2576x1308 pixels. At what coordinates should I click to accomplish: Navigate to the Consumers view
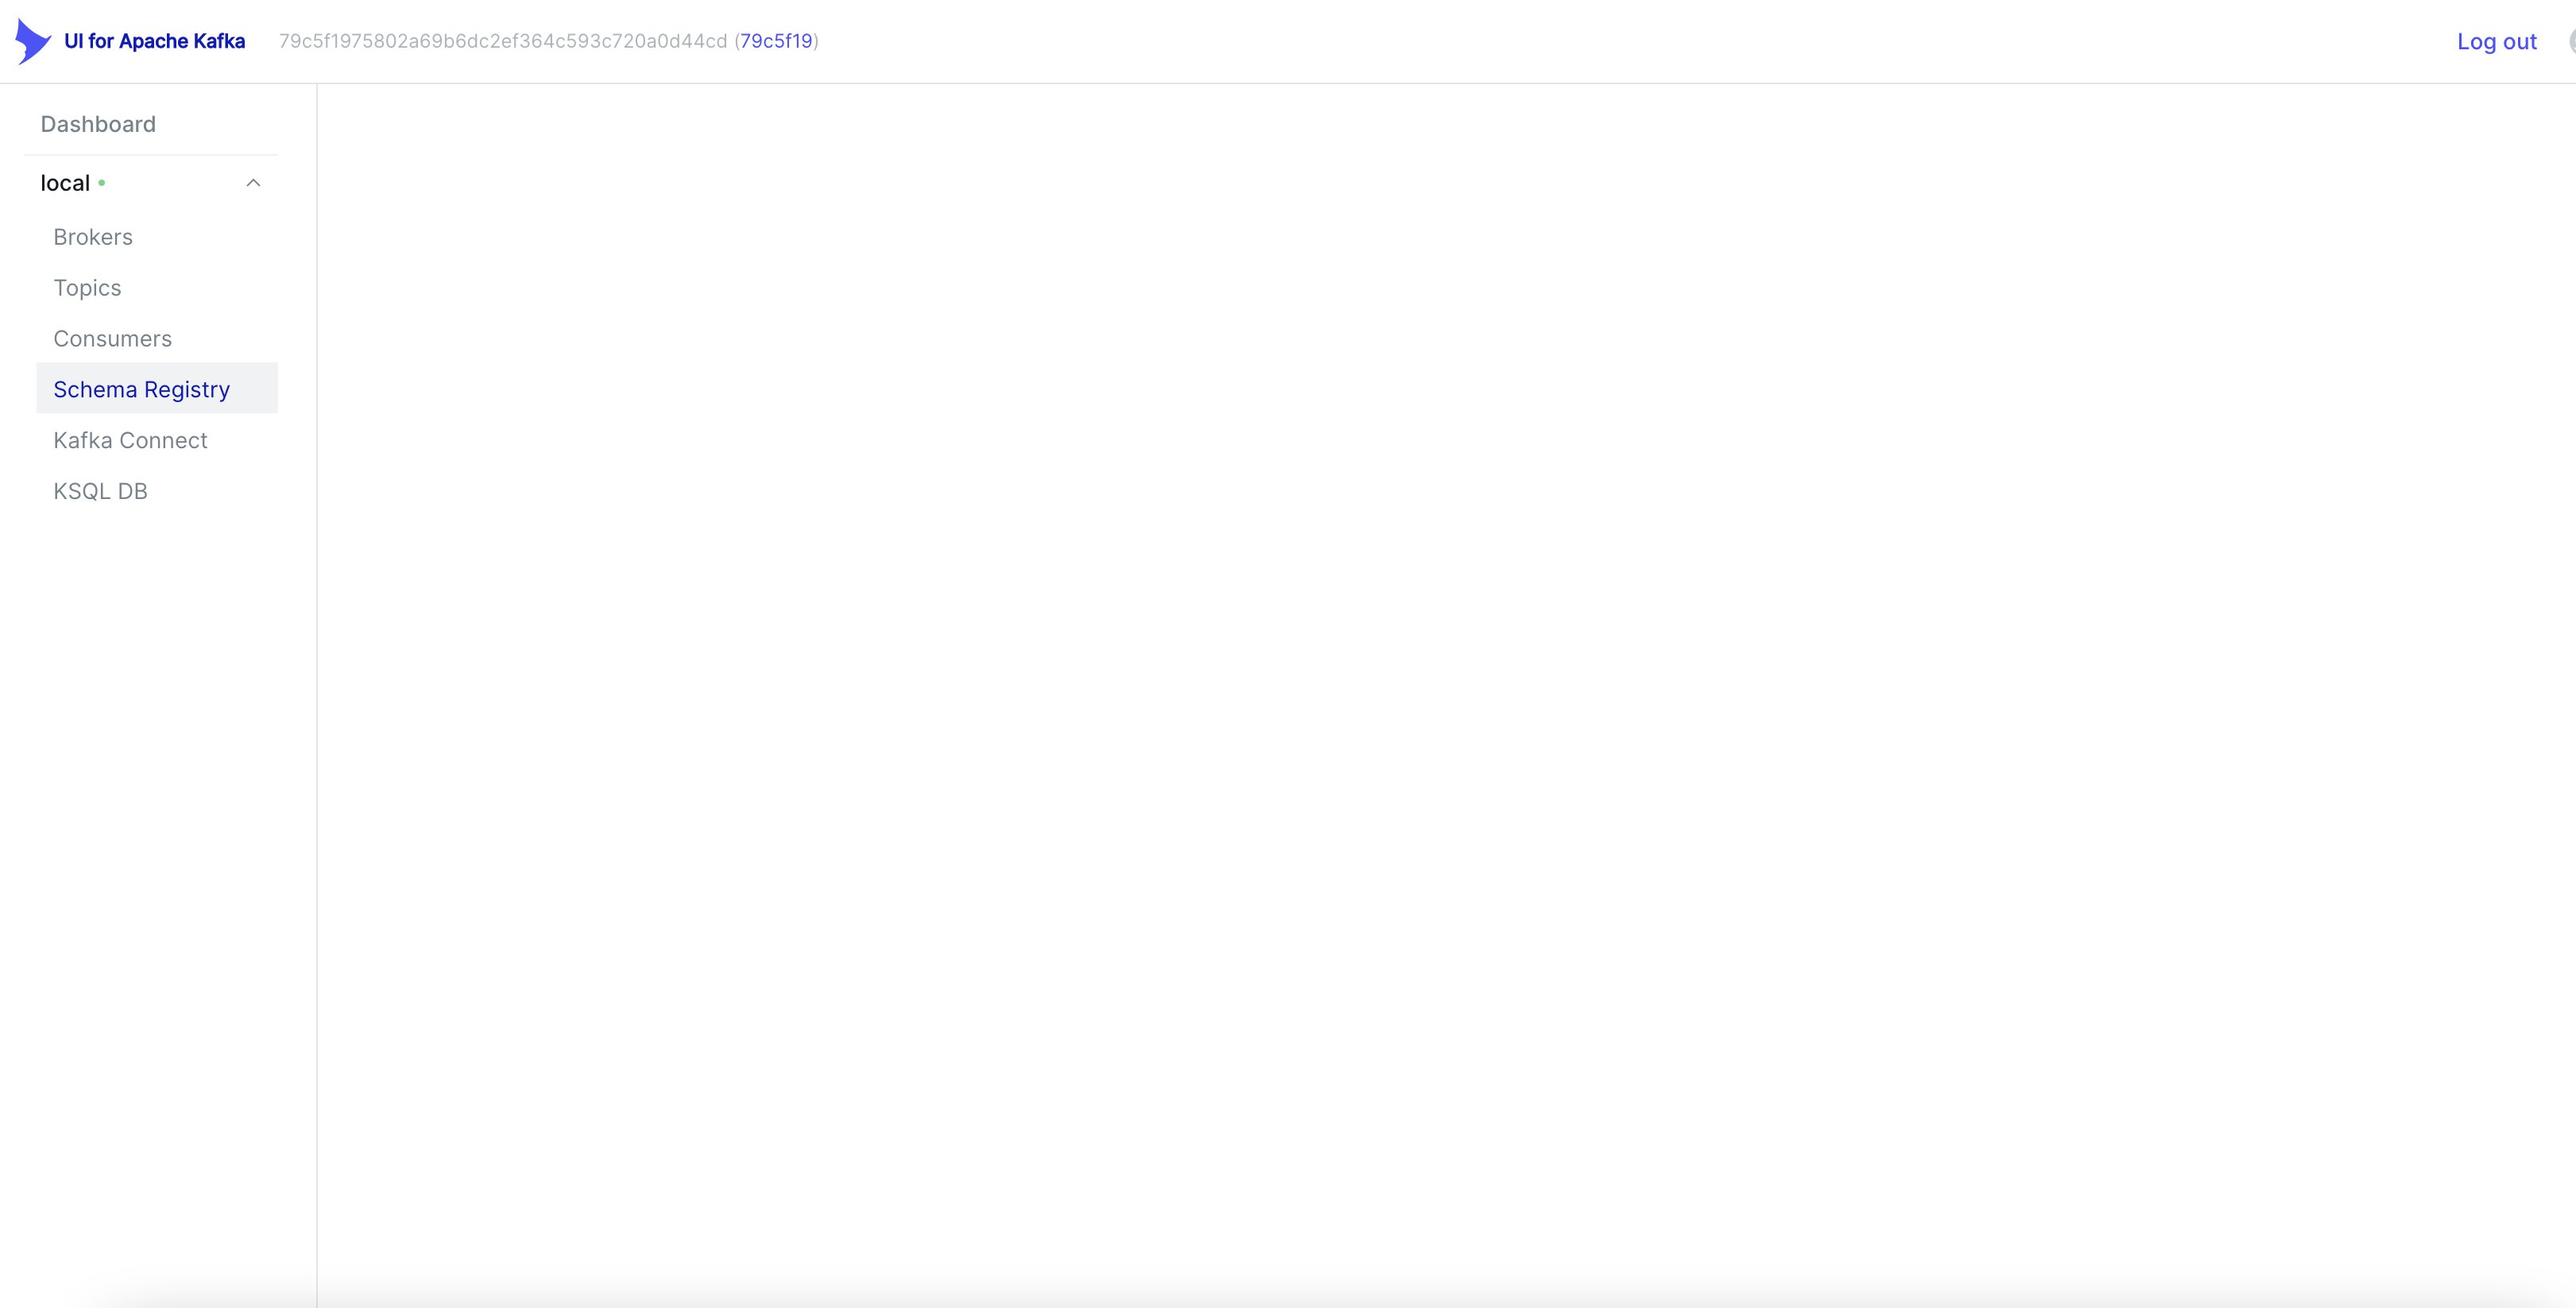(x=112, y=338)
